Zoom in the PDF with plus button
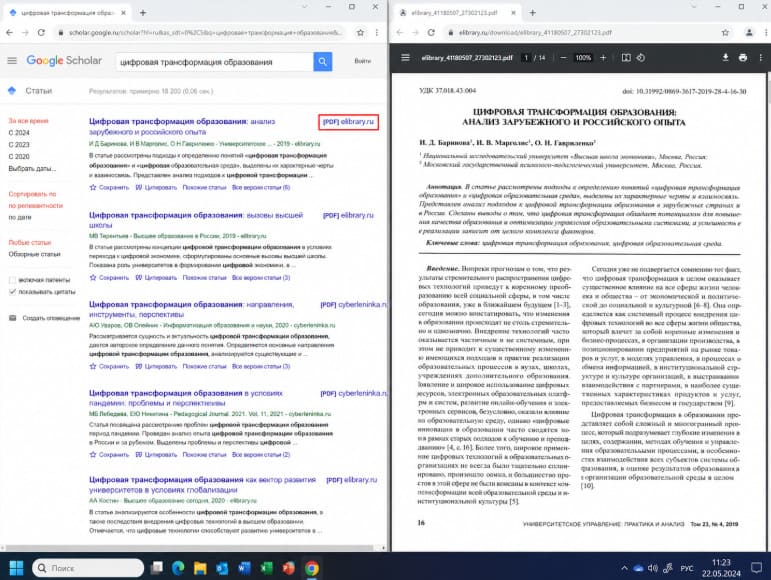The width and height of the screenshot is (771, 580). tap(603, 58)
